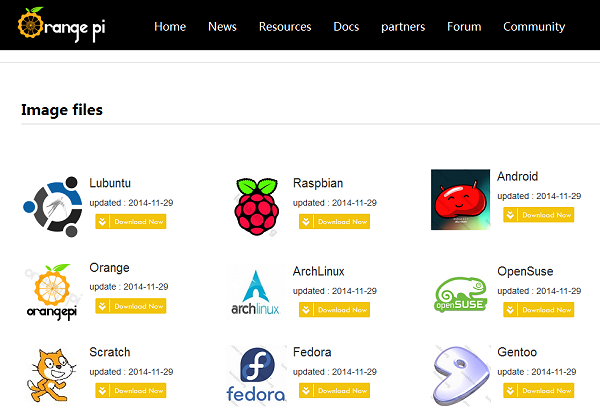This screenshot has height=417, width=600.
Task: Click the Orange title text
Action: point(109,268)
